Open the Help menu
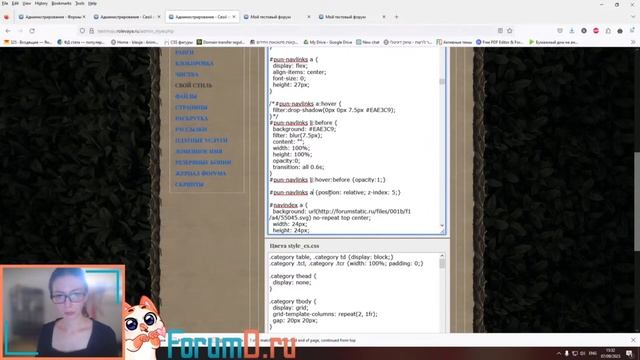640x360 pixels. point(92,3)
